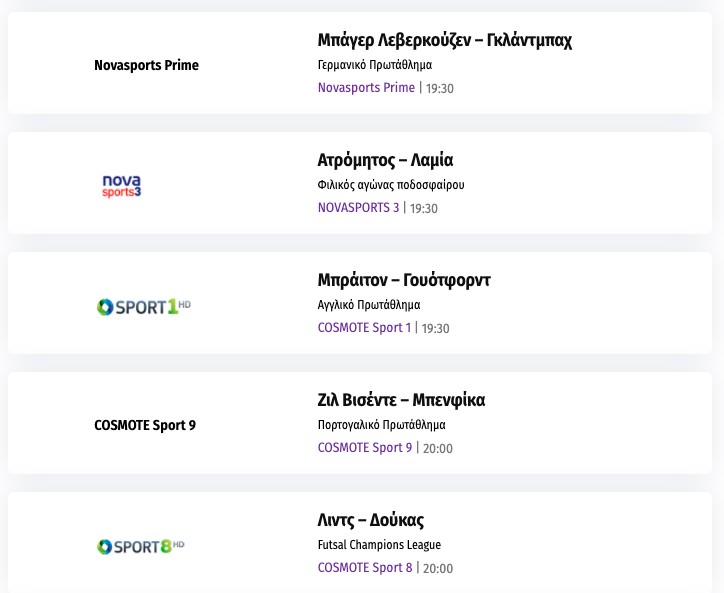
Task: Open the Λιντς – Δούκας match title
Action: (x=370, y=520)
